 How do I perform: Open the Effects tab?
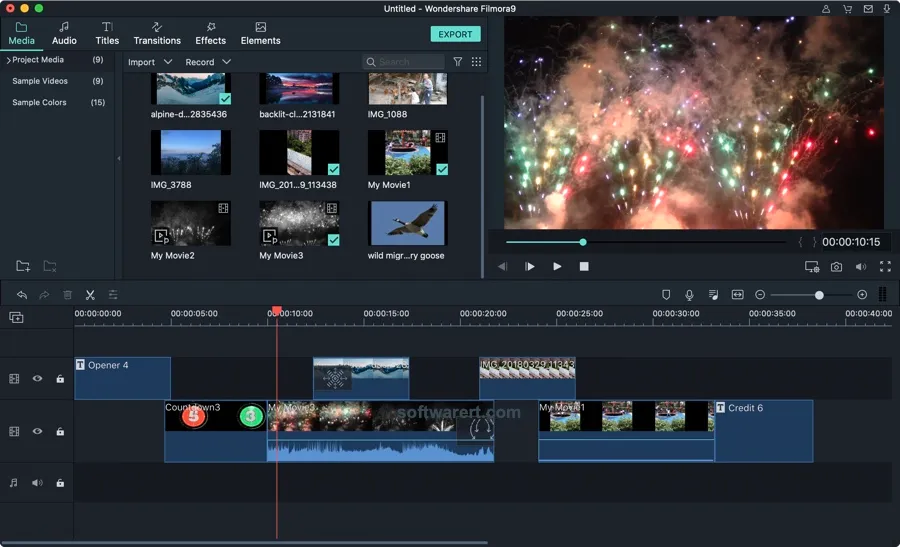click(210, 33)
